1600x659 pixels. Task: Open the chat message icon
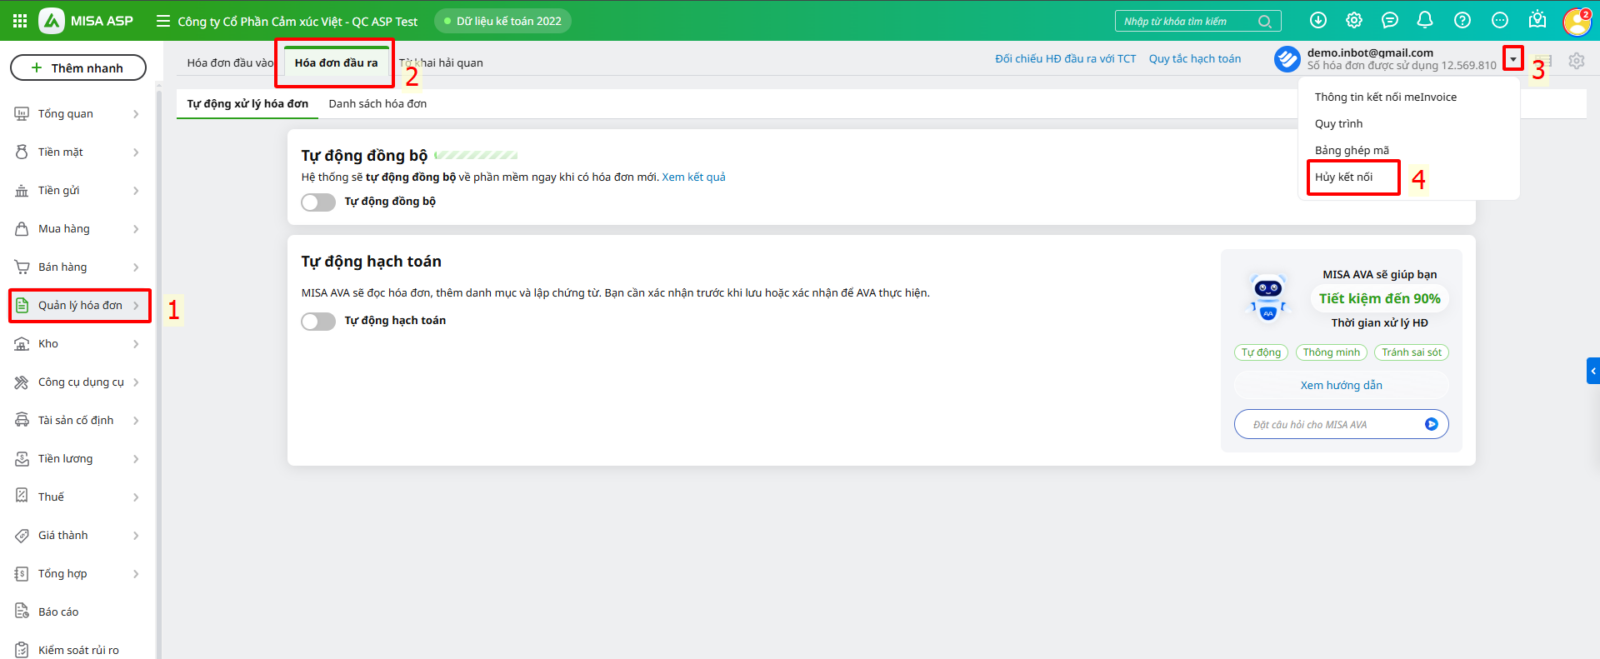(1389, 21)
